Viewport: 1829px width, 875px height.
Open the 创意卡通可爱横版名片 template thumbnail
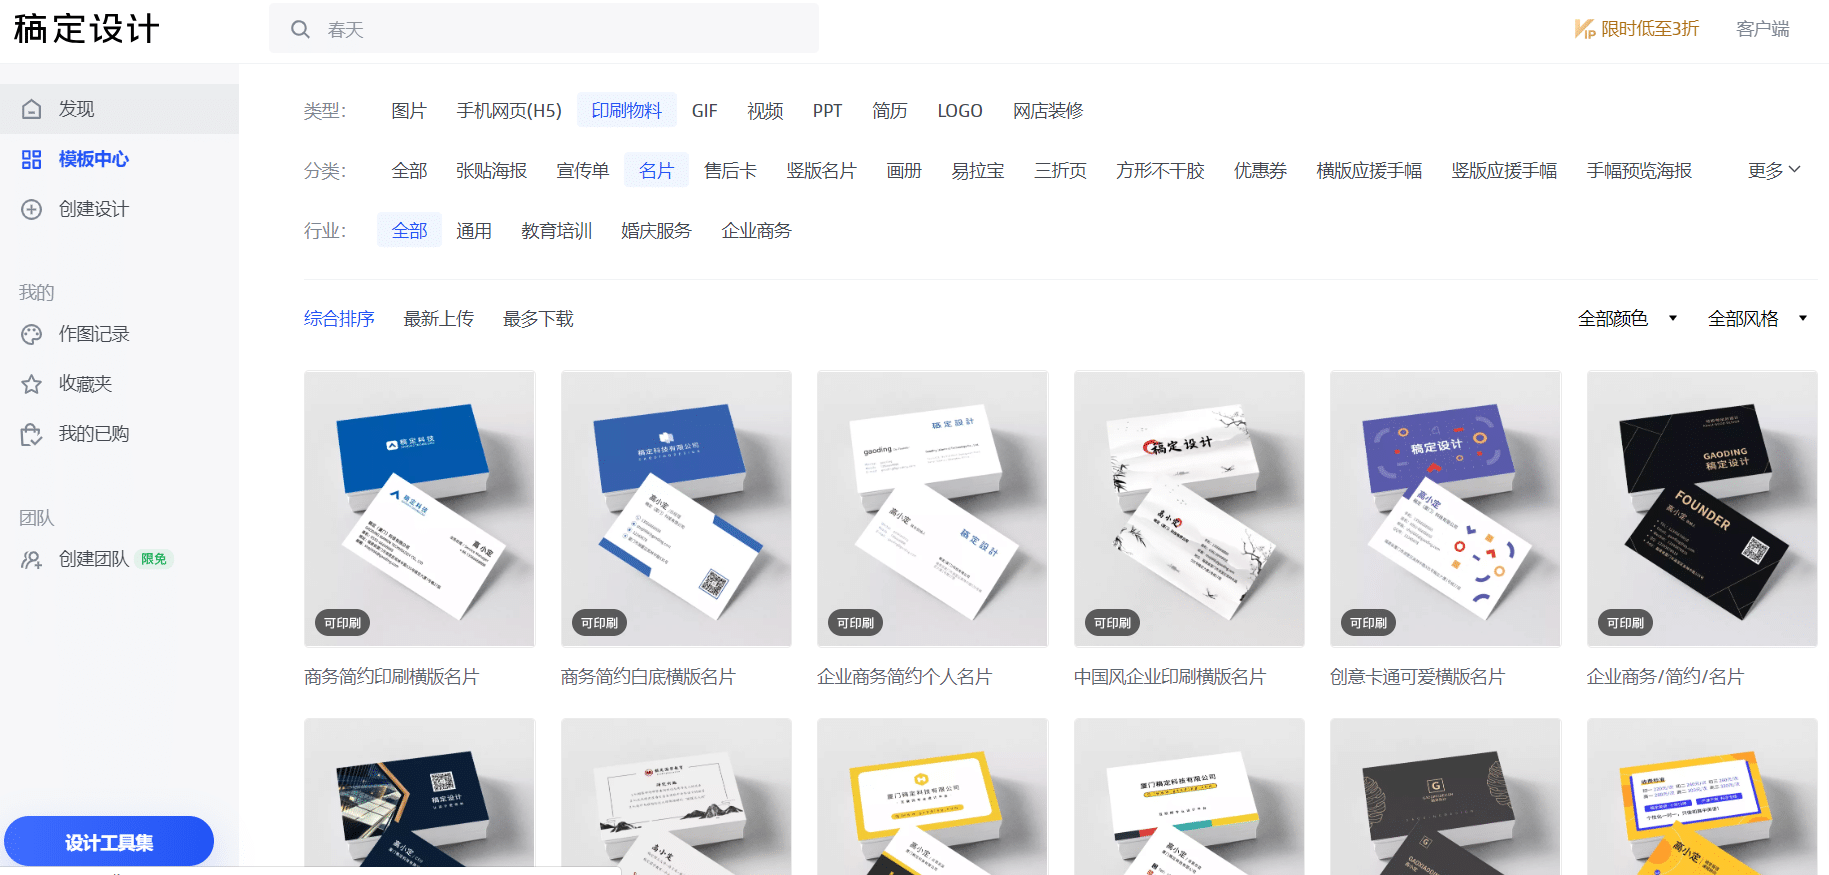[1445, 509]
